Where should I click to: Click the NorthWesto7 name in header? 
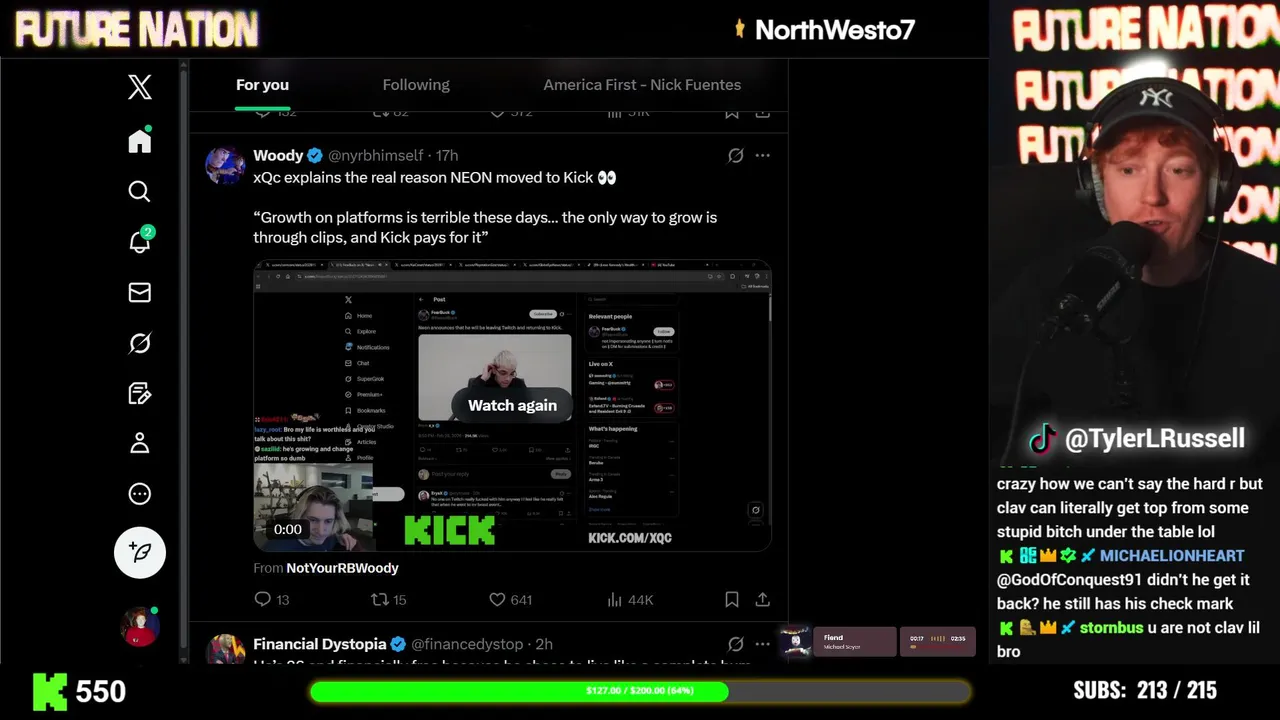click(834, 30)
